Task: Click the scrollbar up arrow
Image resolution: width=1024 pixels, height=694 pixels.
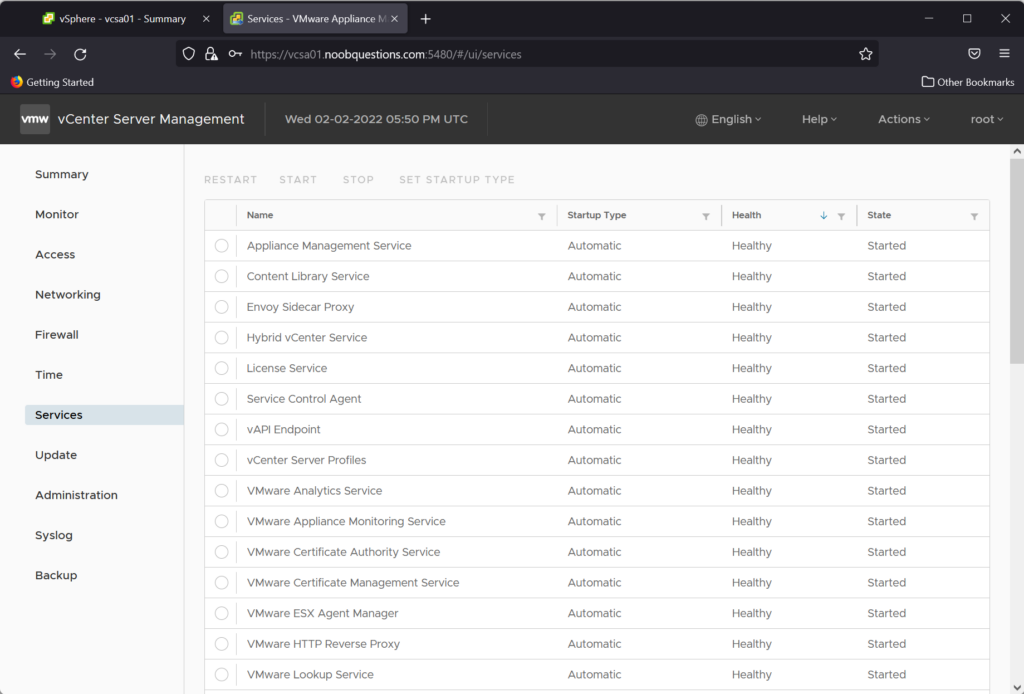Action: (1017, 151)
